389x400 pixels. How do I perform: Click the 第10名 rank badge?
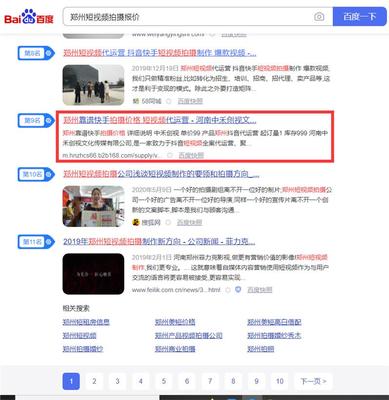tap(36, 174)
